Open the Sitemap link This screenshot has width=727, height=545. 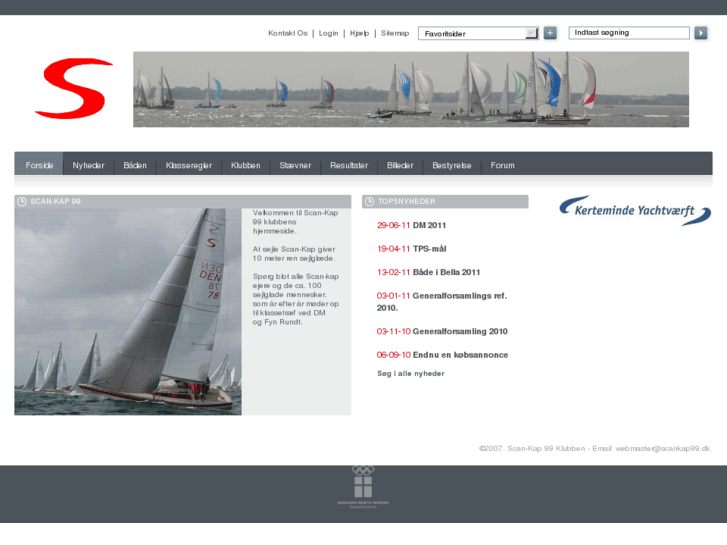click(x=395, y=33)
